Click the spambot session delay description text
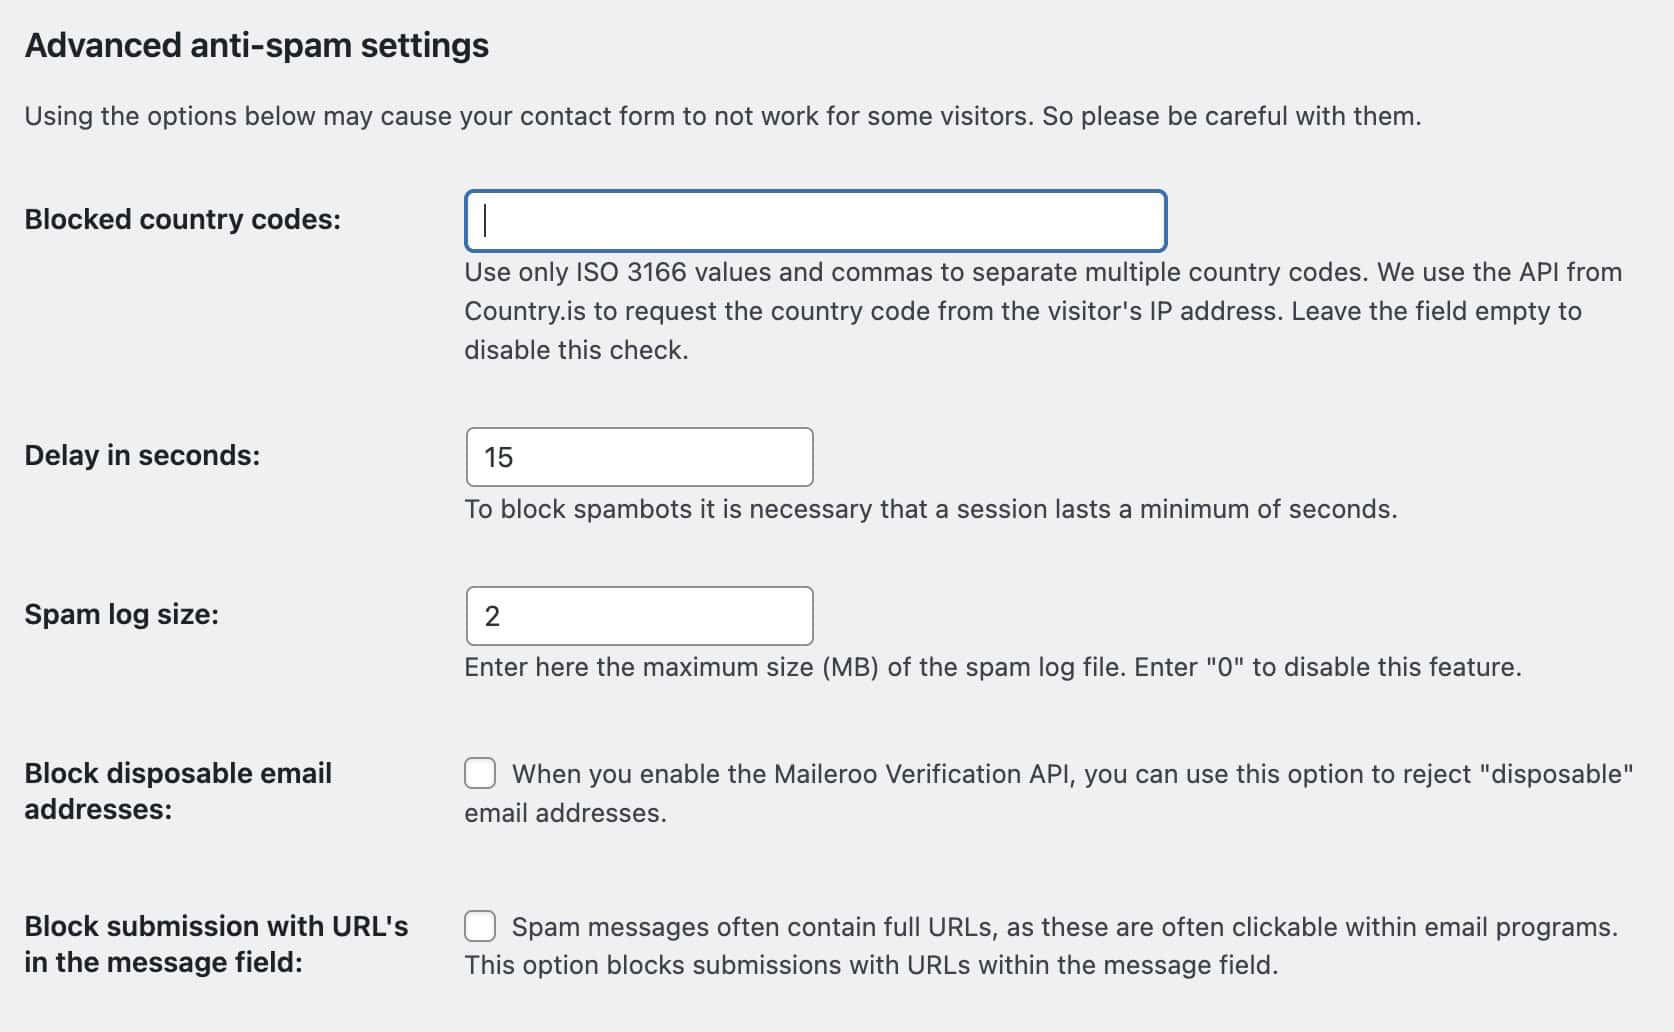Image resolution: width=1674 pixels, height=1032 pixels. [930, 509]
